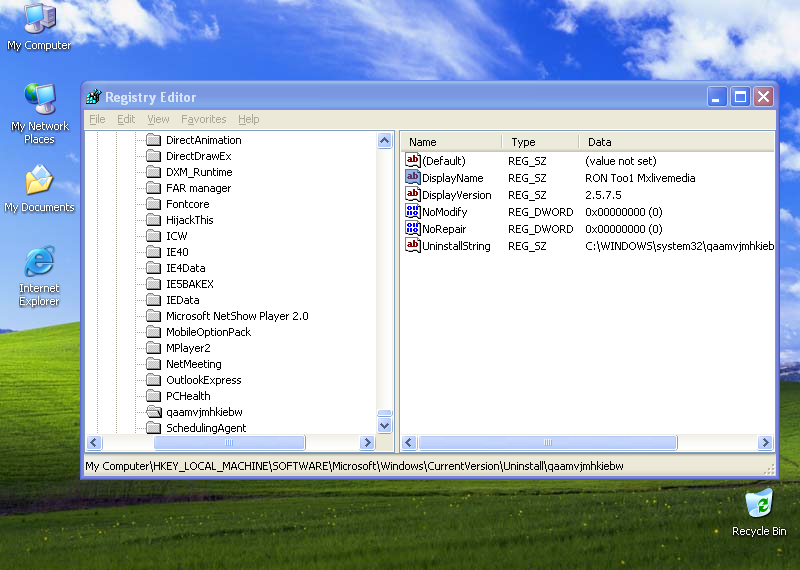Select the MobileOptionPack registry key

[x=209, y=332]
